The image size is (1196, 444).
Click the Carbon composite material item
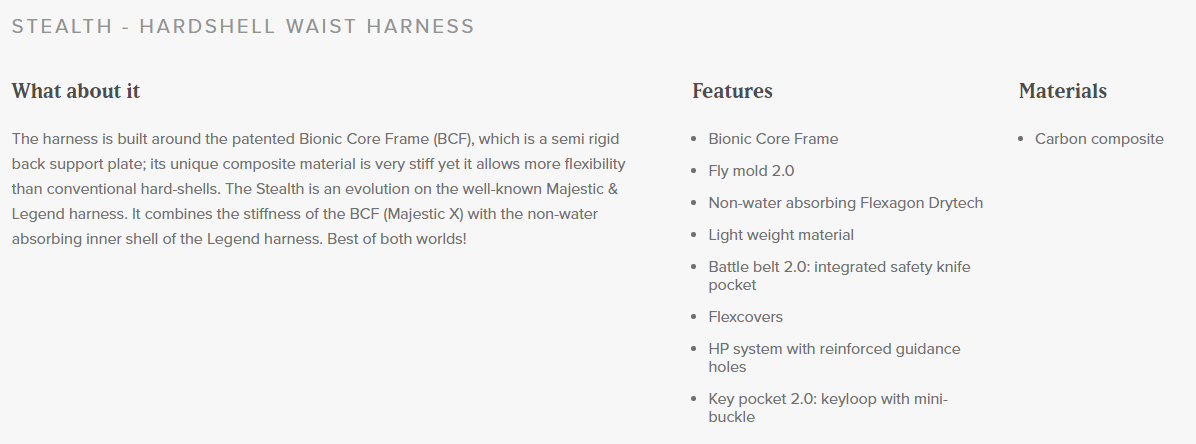pos(1099,139)
